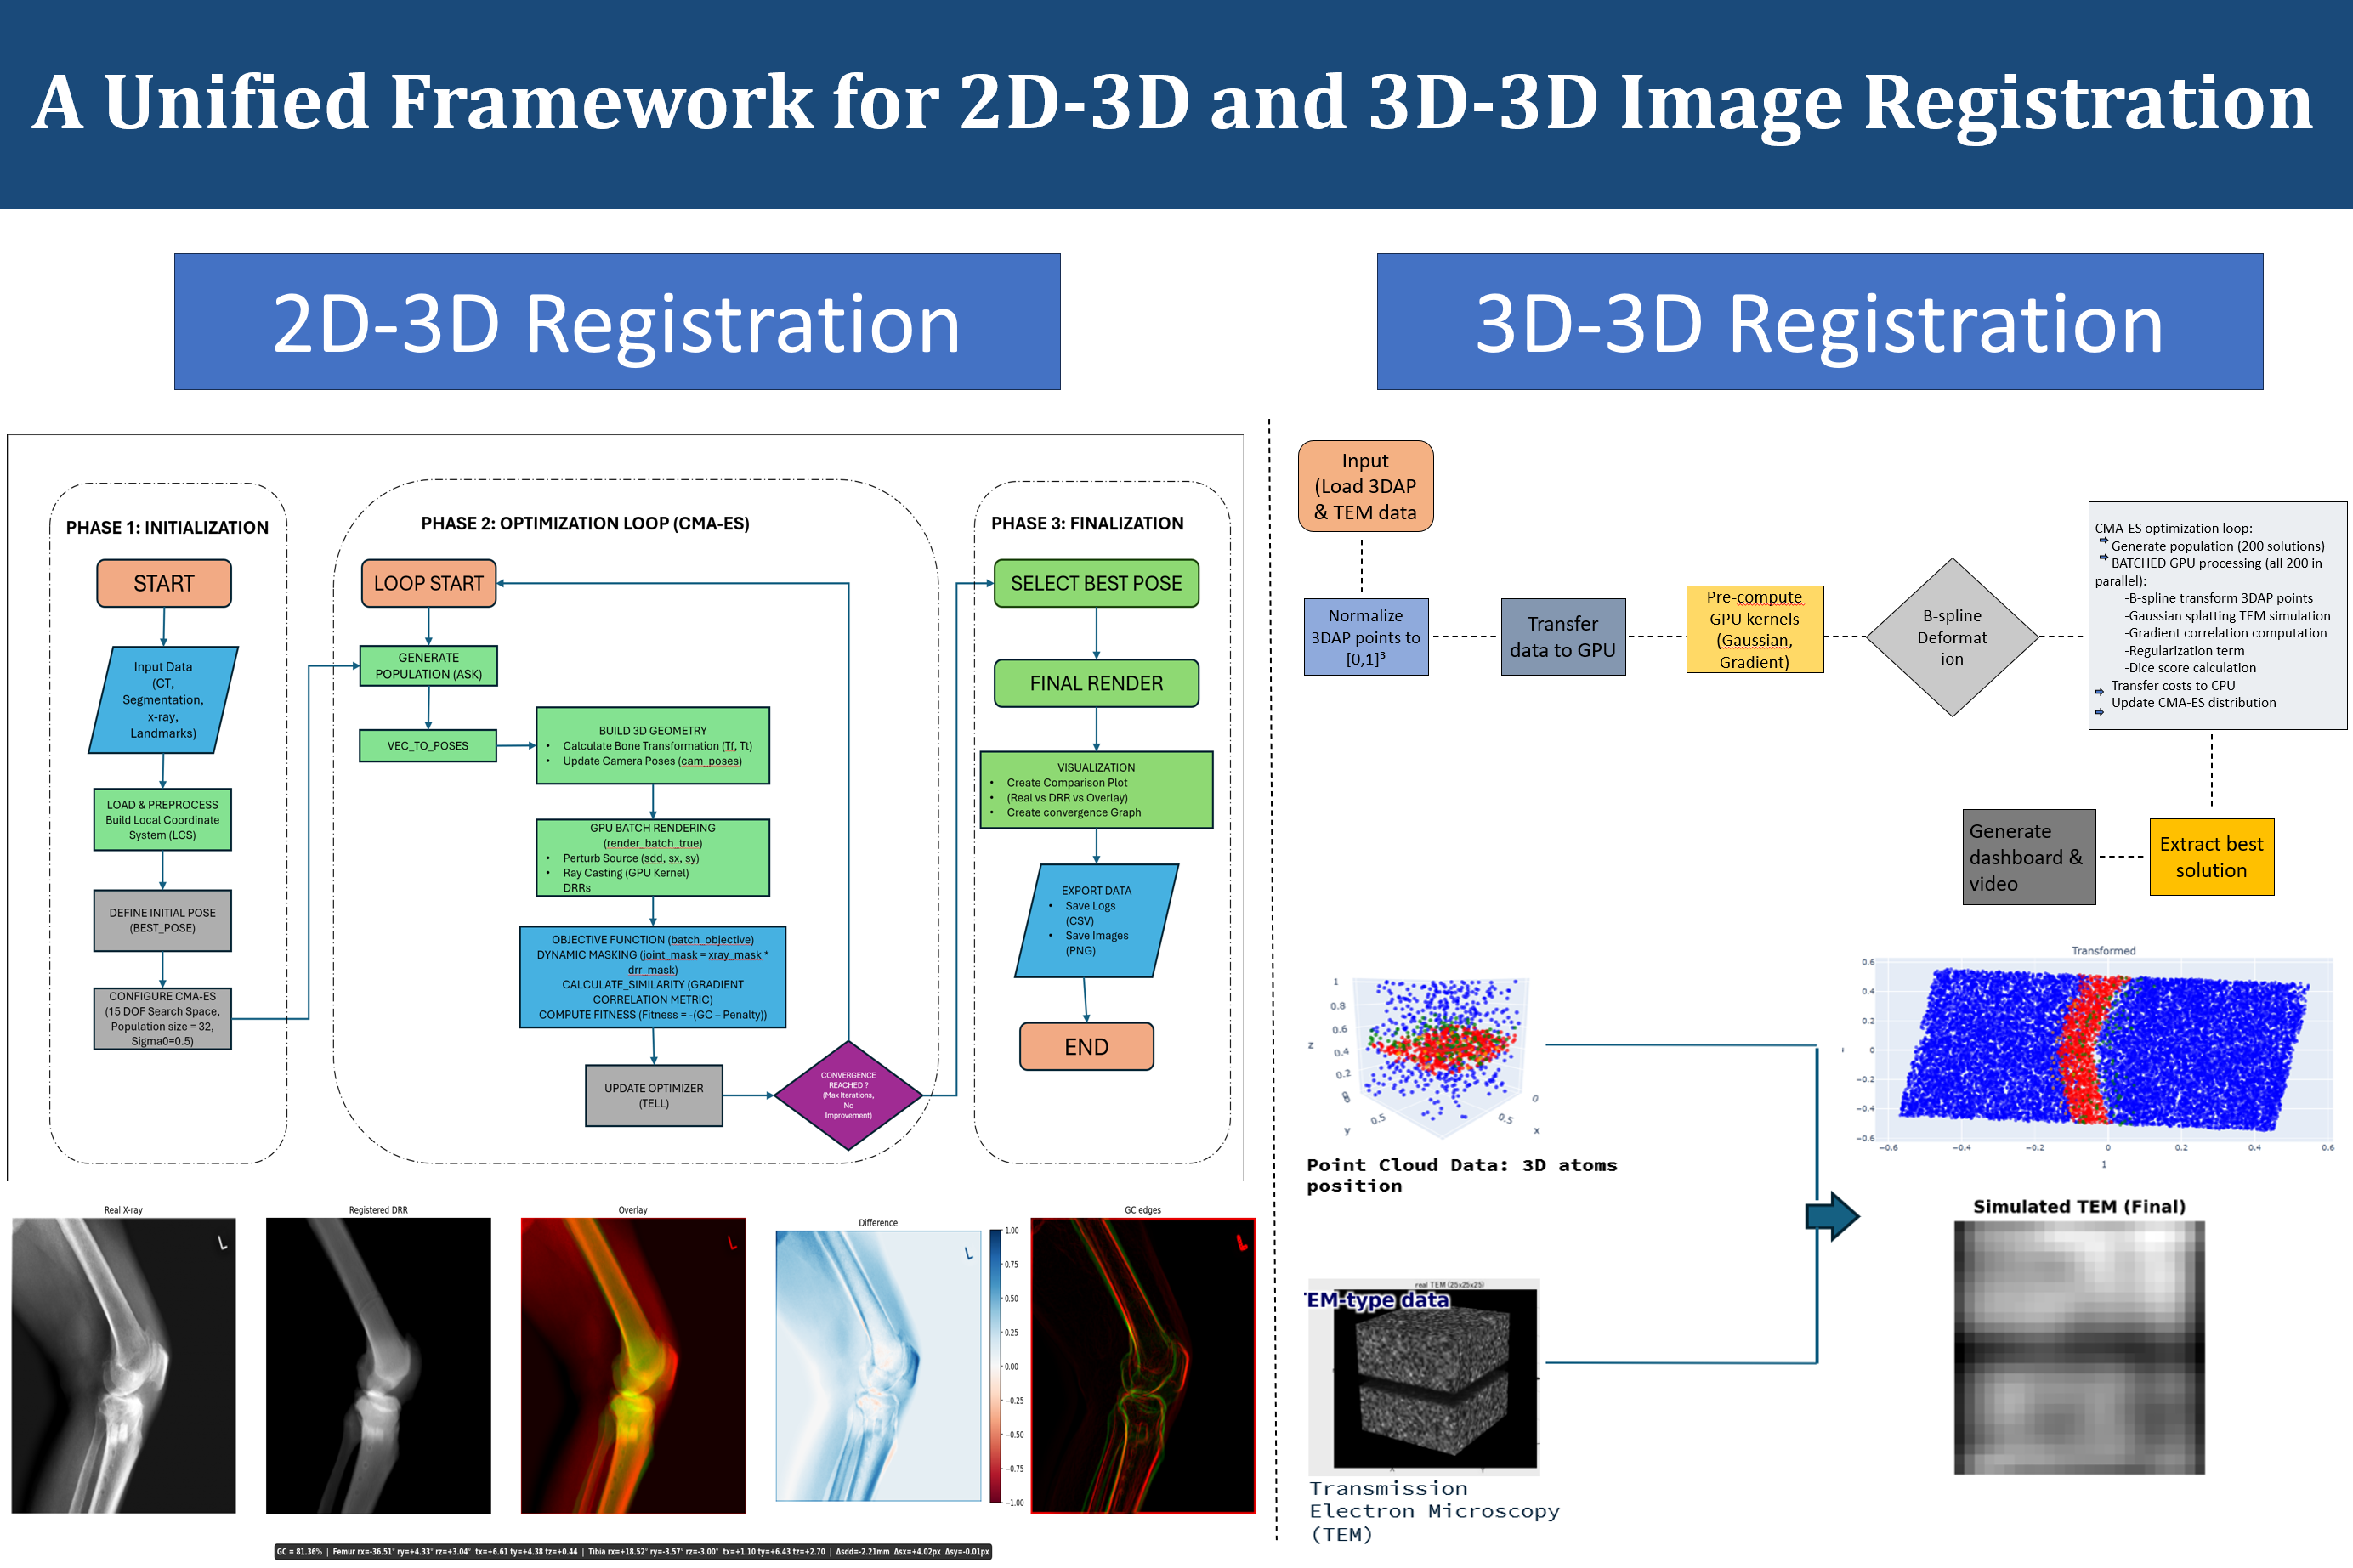This screenshot has height=1568, width=2353.
Task: Click the Overlay knee image
Action: coord(633,1365)
